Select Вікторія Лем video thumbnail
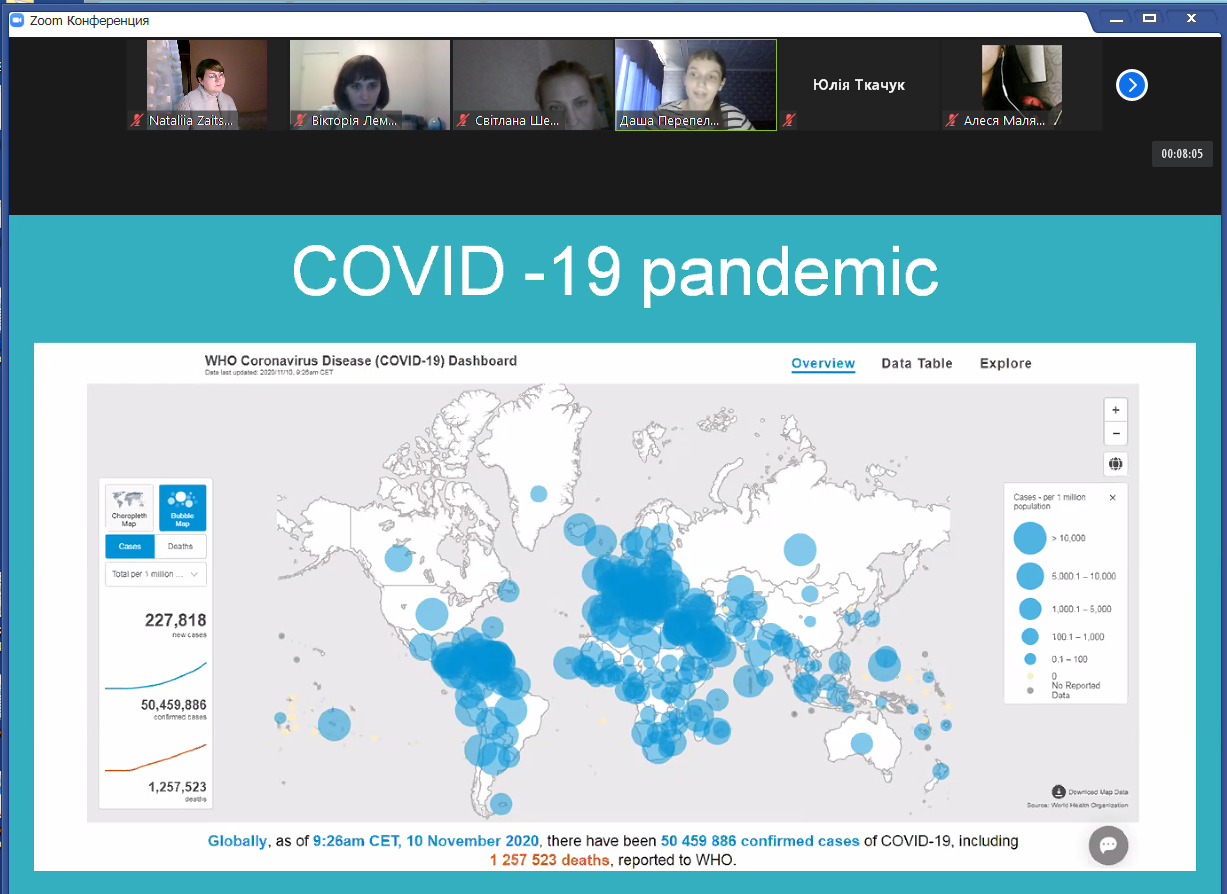This screenshot has width=1227, height=894. coord(370,85)
